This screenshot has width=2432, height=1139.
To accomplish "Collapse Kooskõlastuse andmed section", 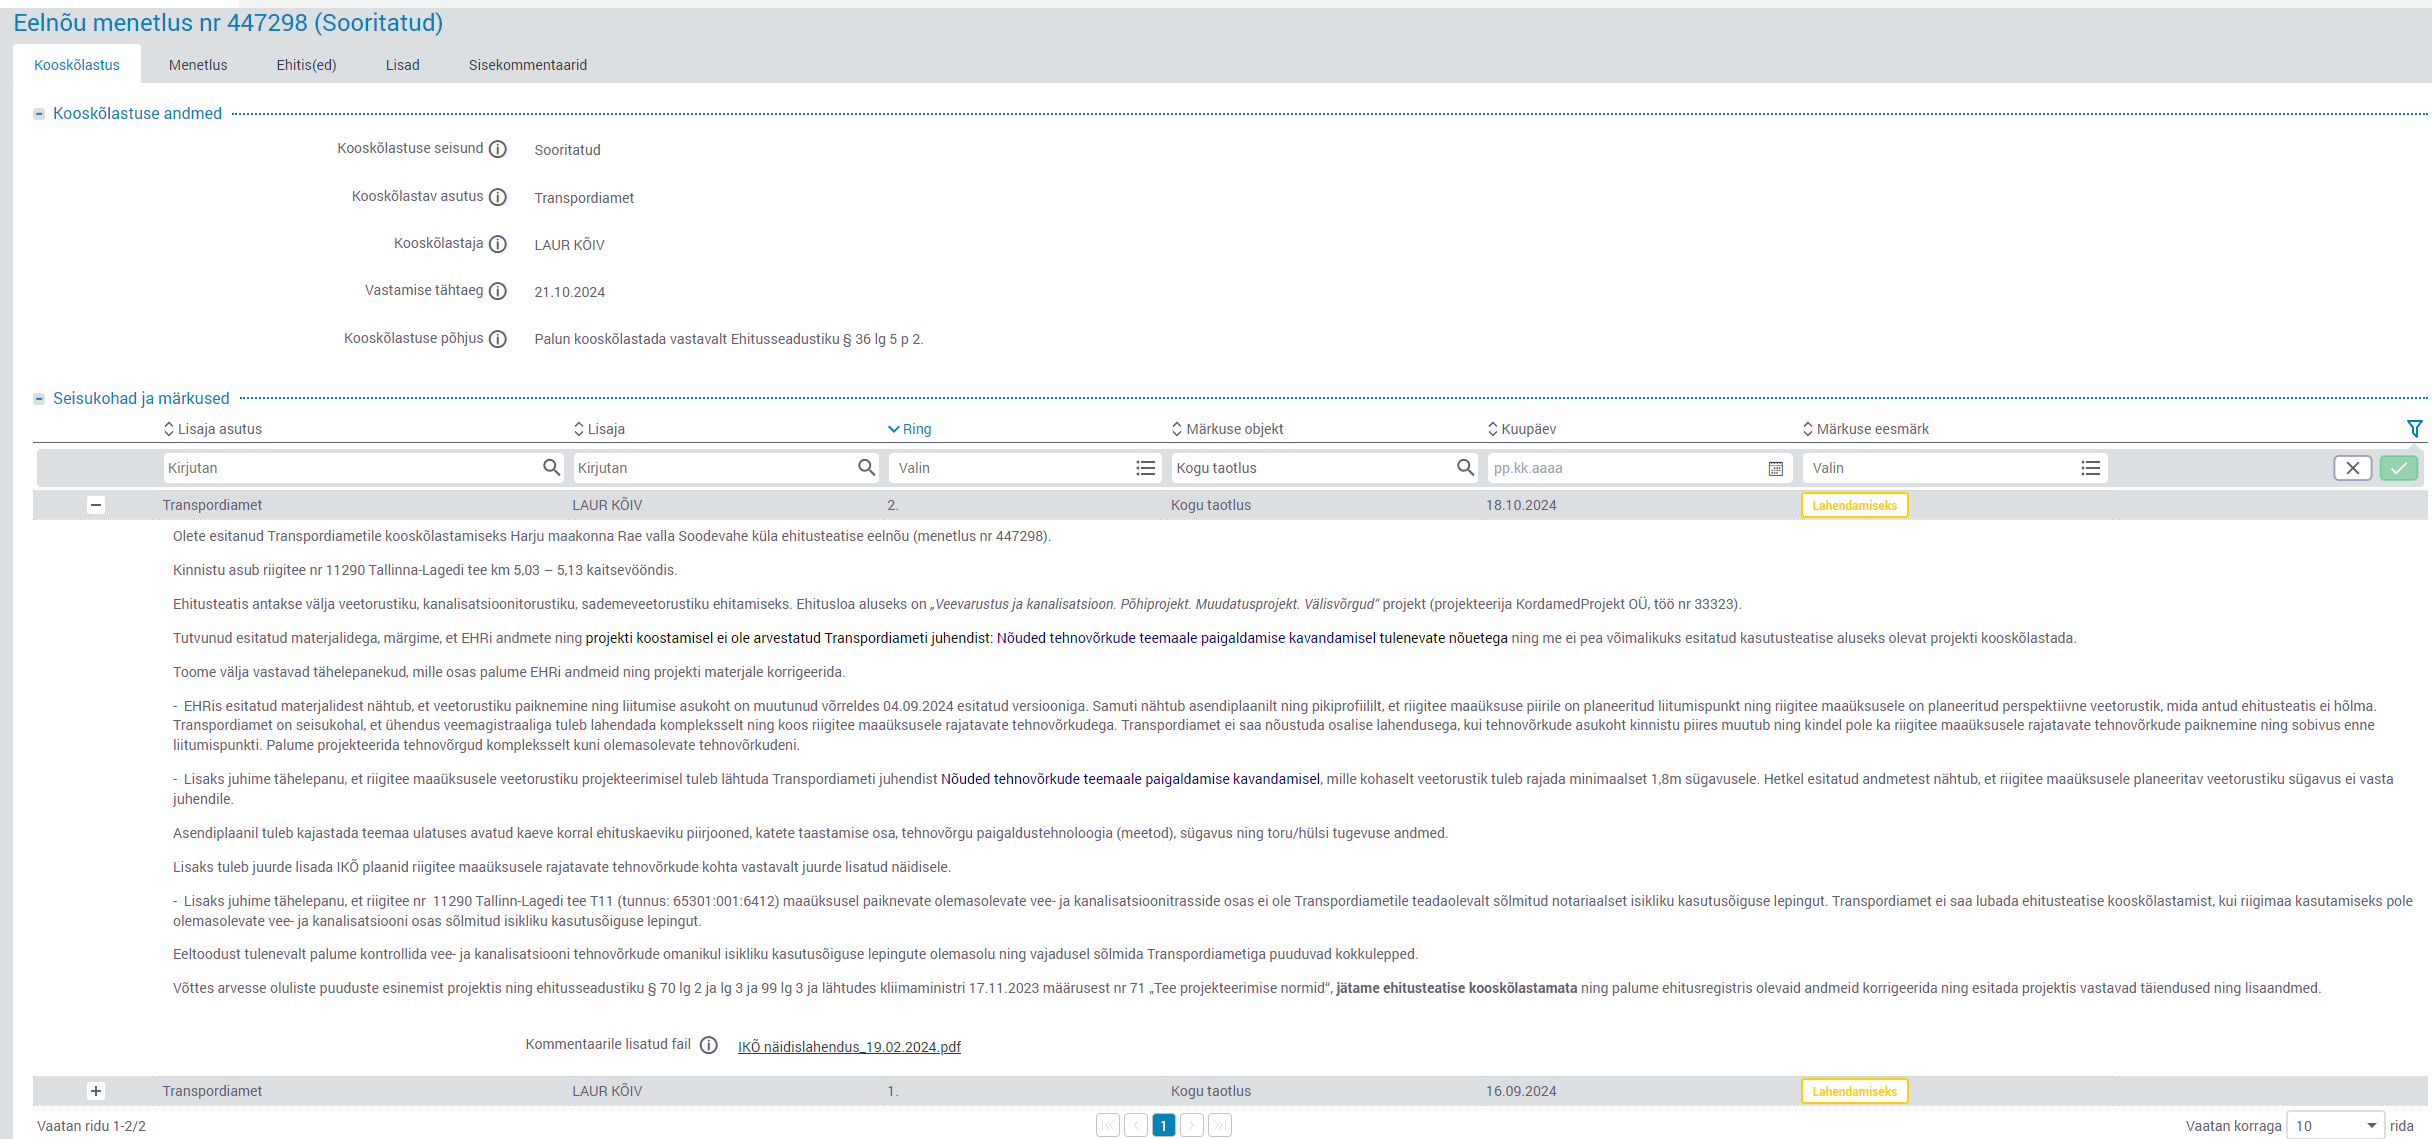I will [39, 114].
